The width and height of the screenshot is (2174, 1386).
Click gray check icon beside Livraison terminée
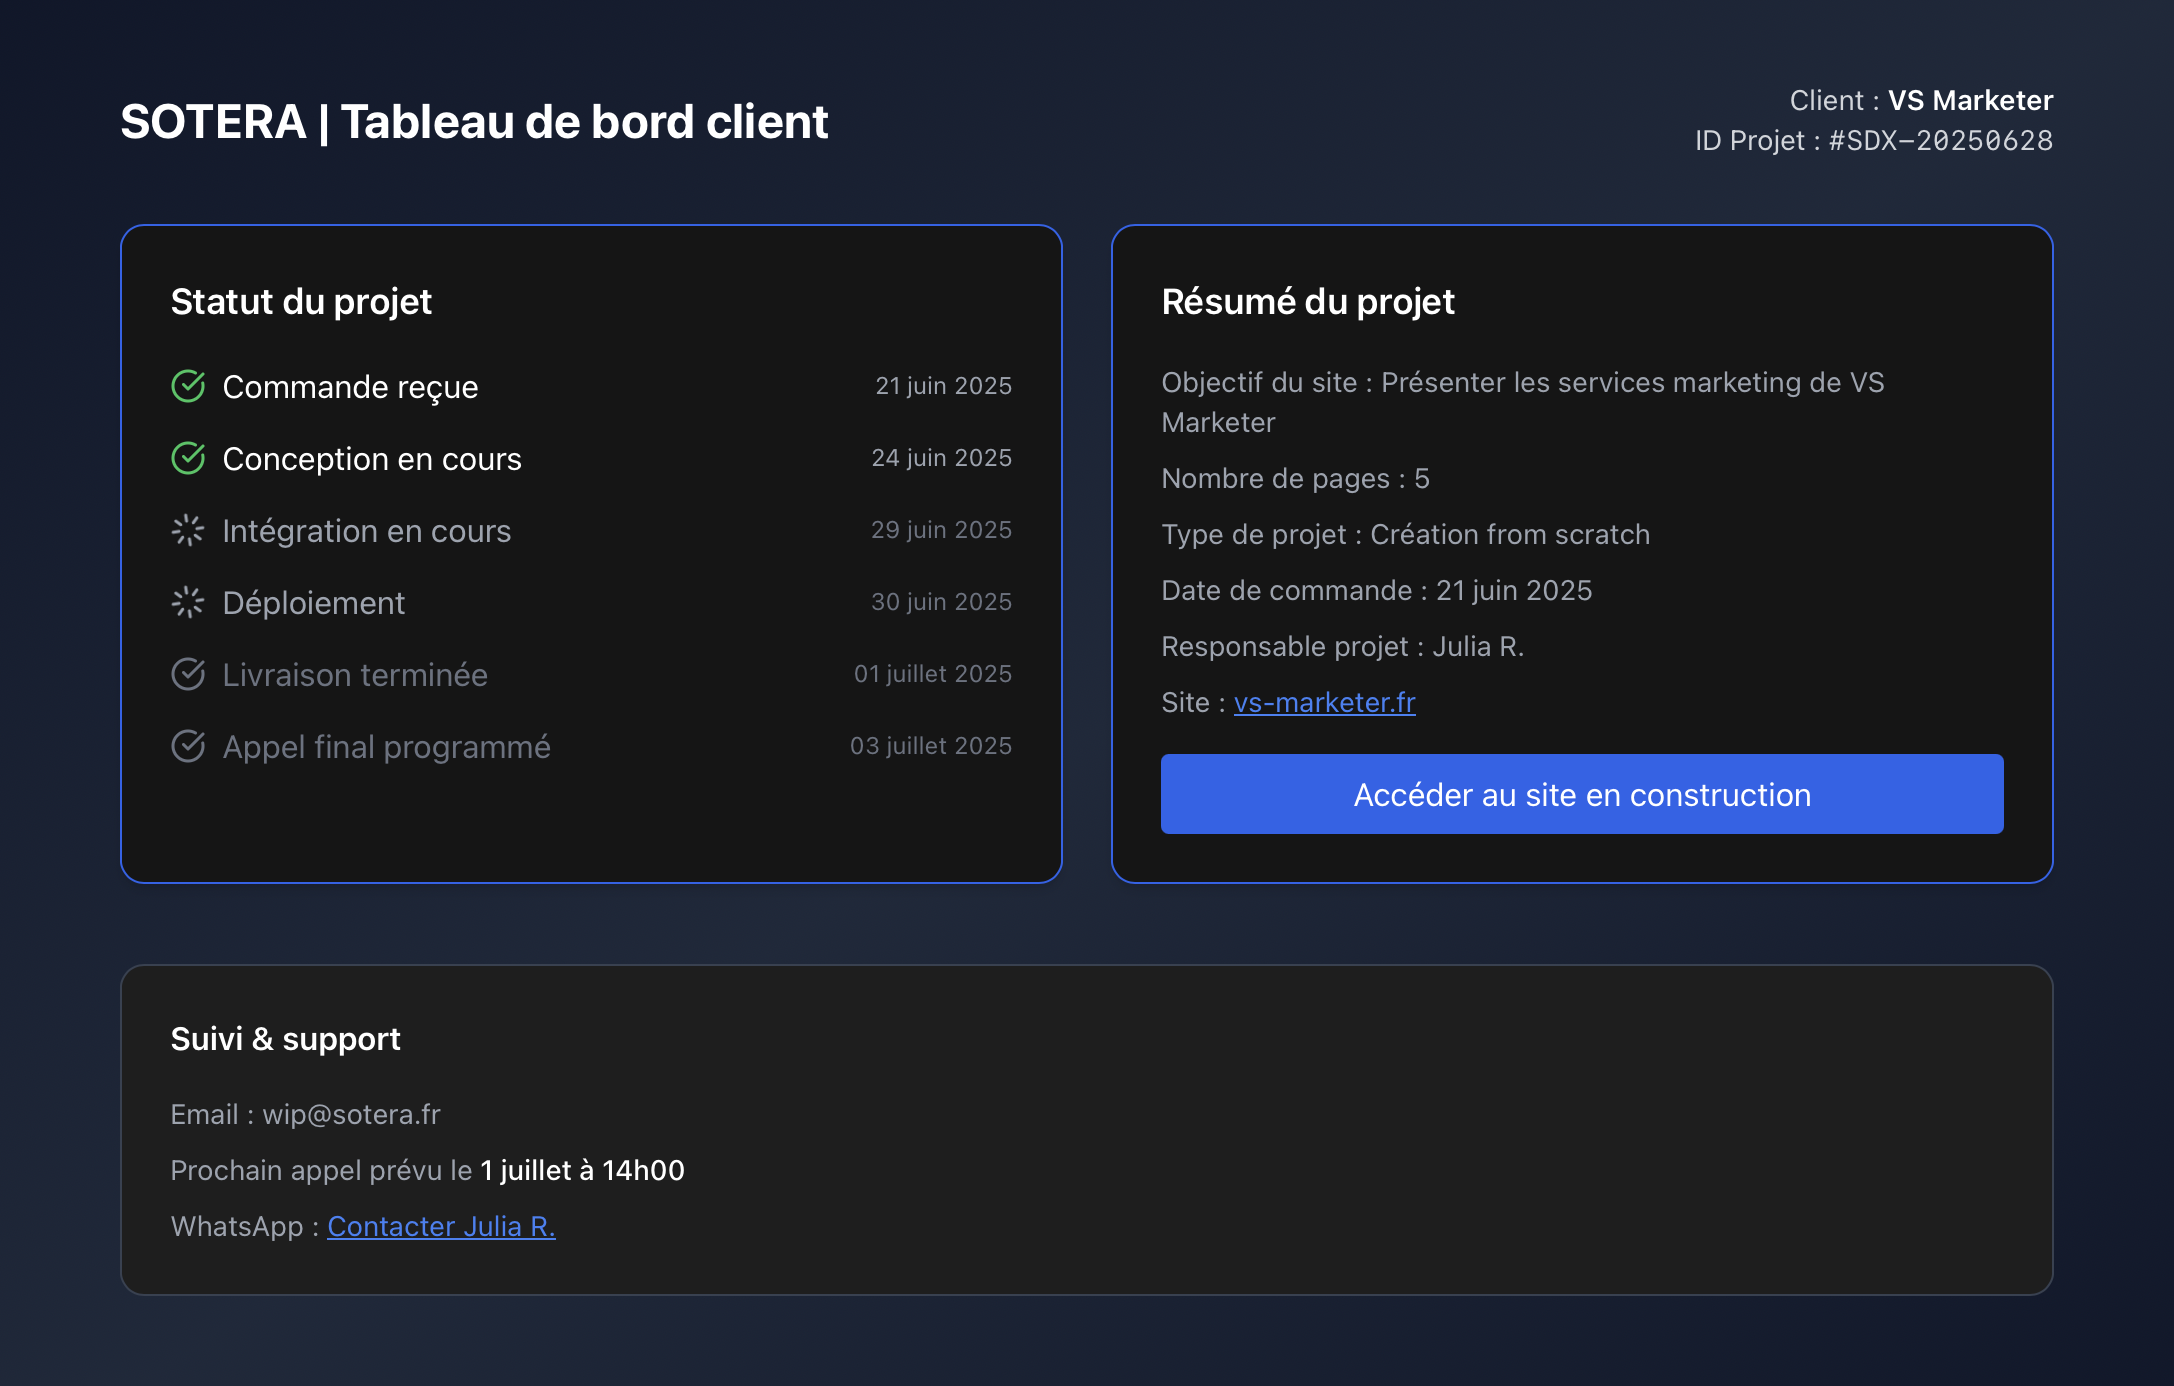[x=188, y=674]
